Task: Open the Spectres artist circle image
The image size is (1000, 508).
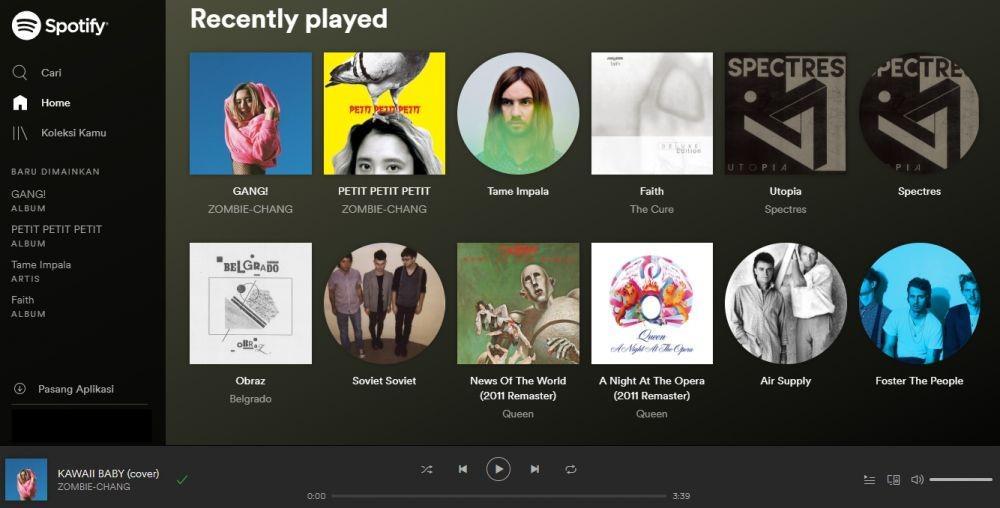Action: click(920, 113)
